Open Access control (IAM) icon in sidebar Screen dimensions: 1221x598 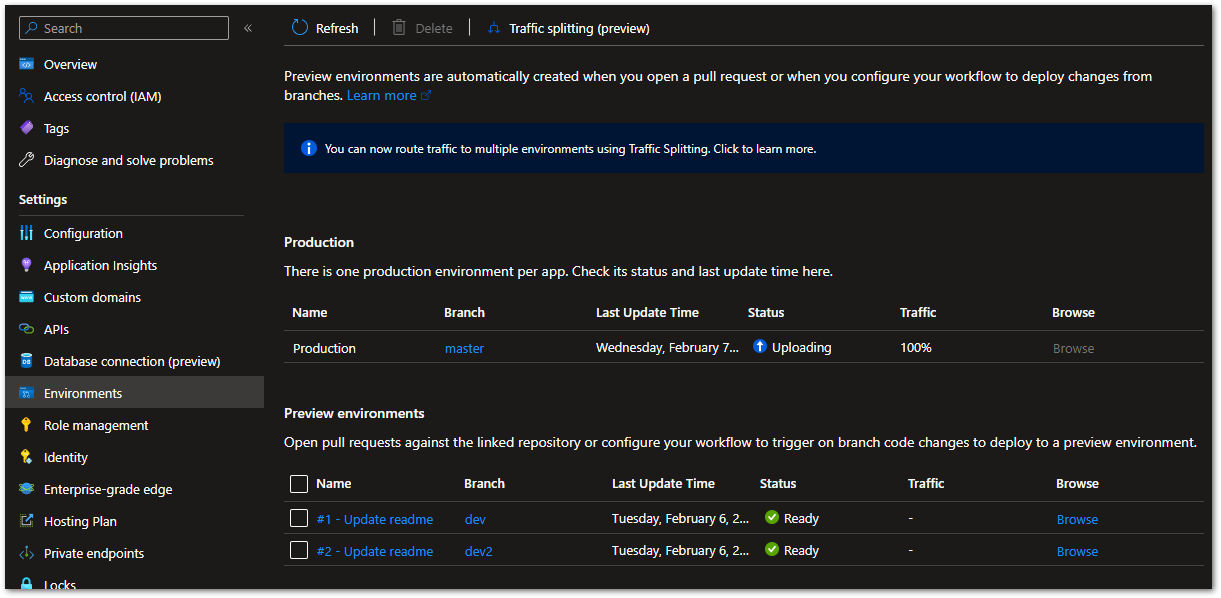tap(27, 96)
